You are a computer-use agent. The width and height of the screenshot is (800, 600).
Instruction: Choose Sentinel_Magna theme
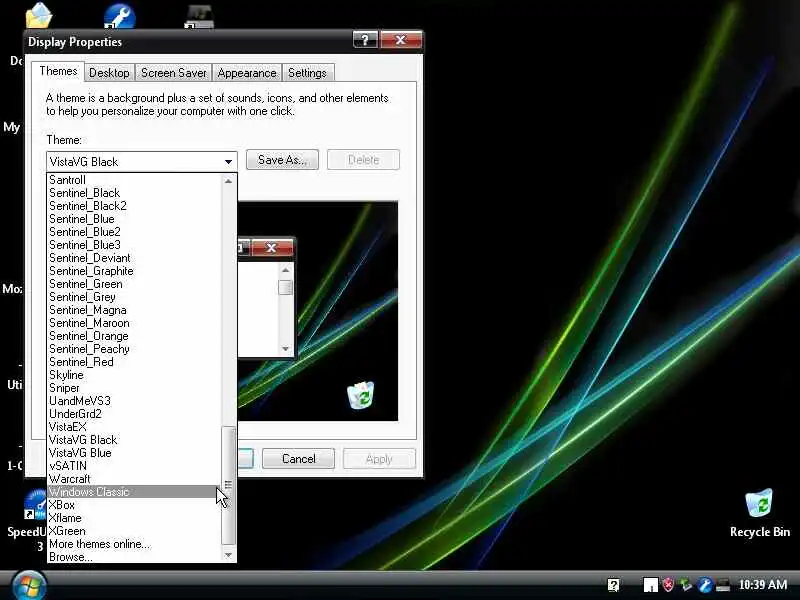(135, 310)
